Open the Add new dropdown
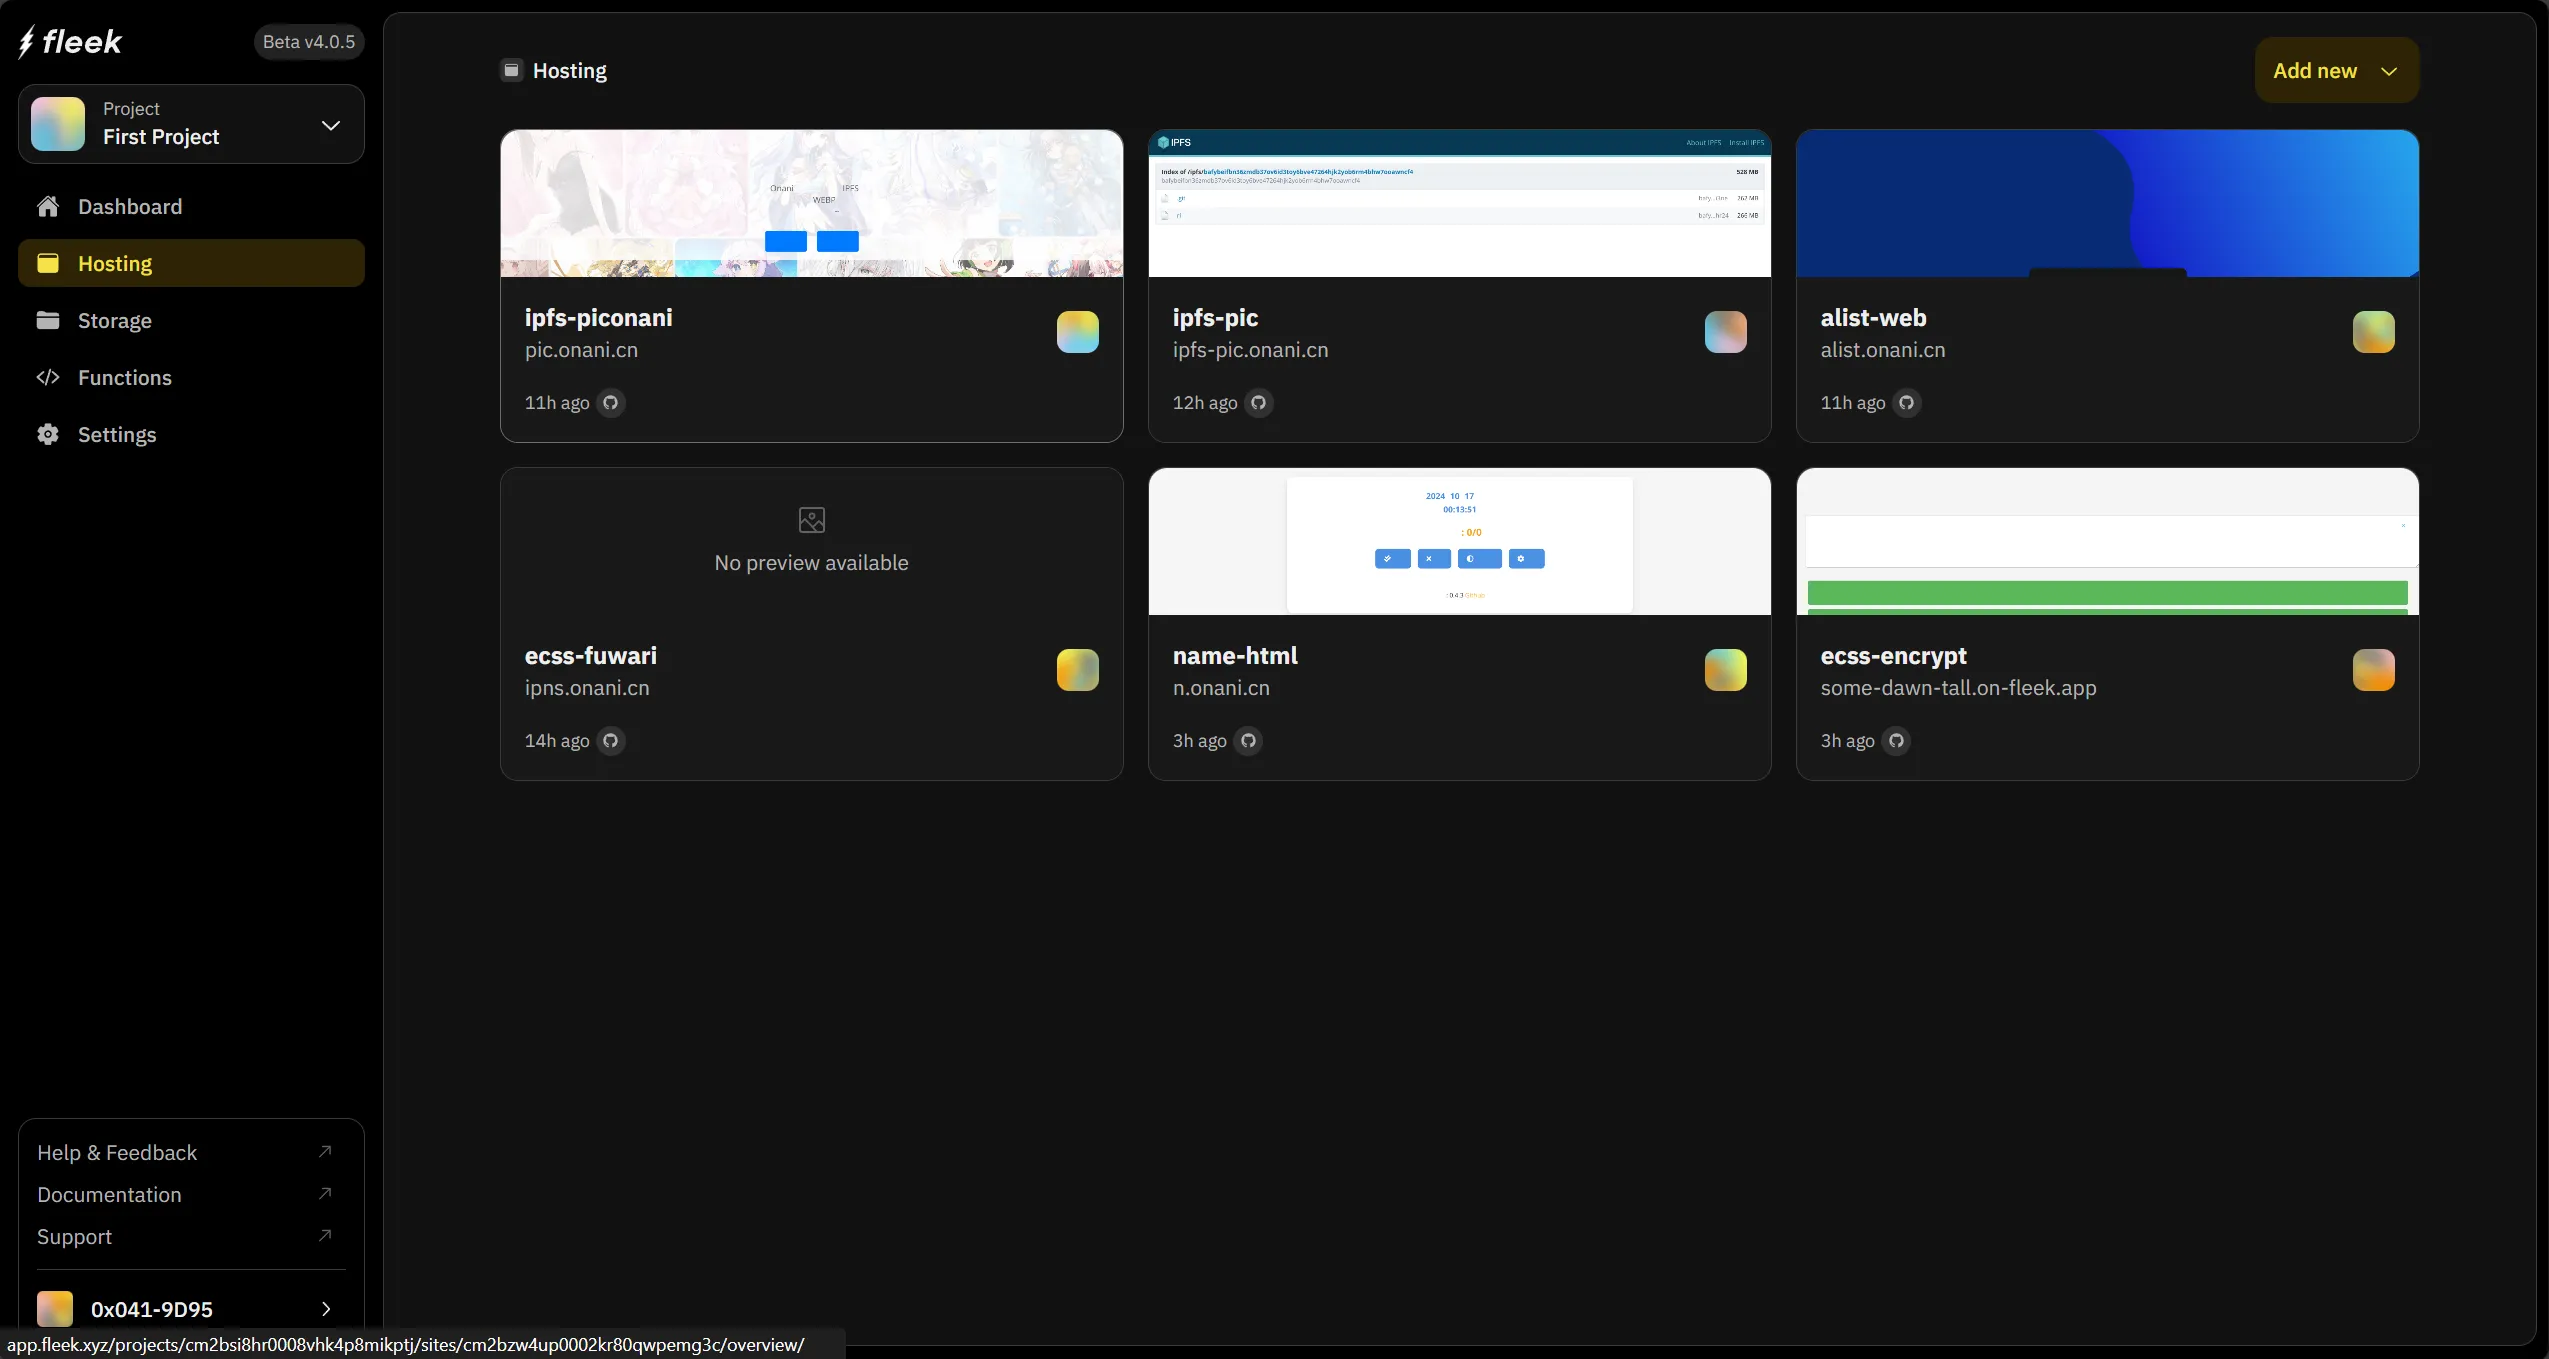This screenshot has width=2549, height=1359. coord(2336,70)
